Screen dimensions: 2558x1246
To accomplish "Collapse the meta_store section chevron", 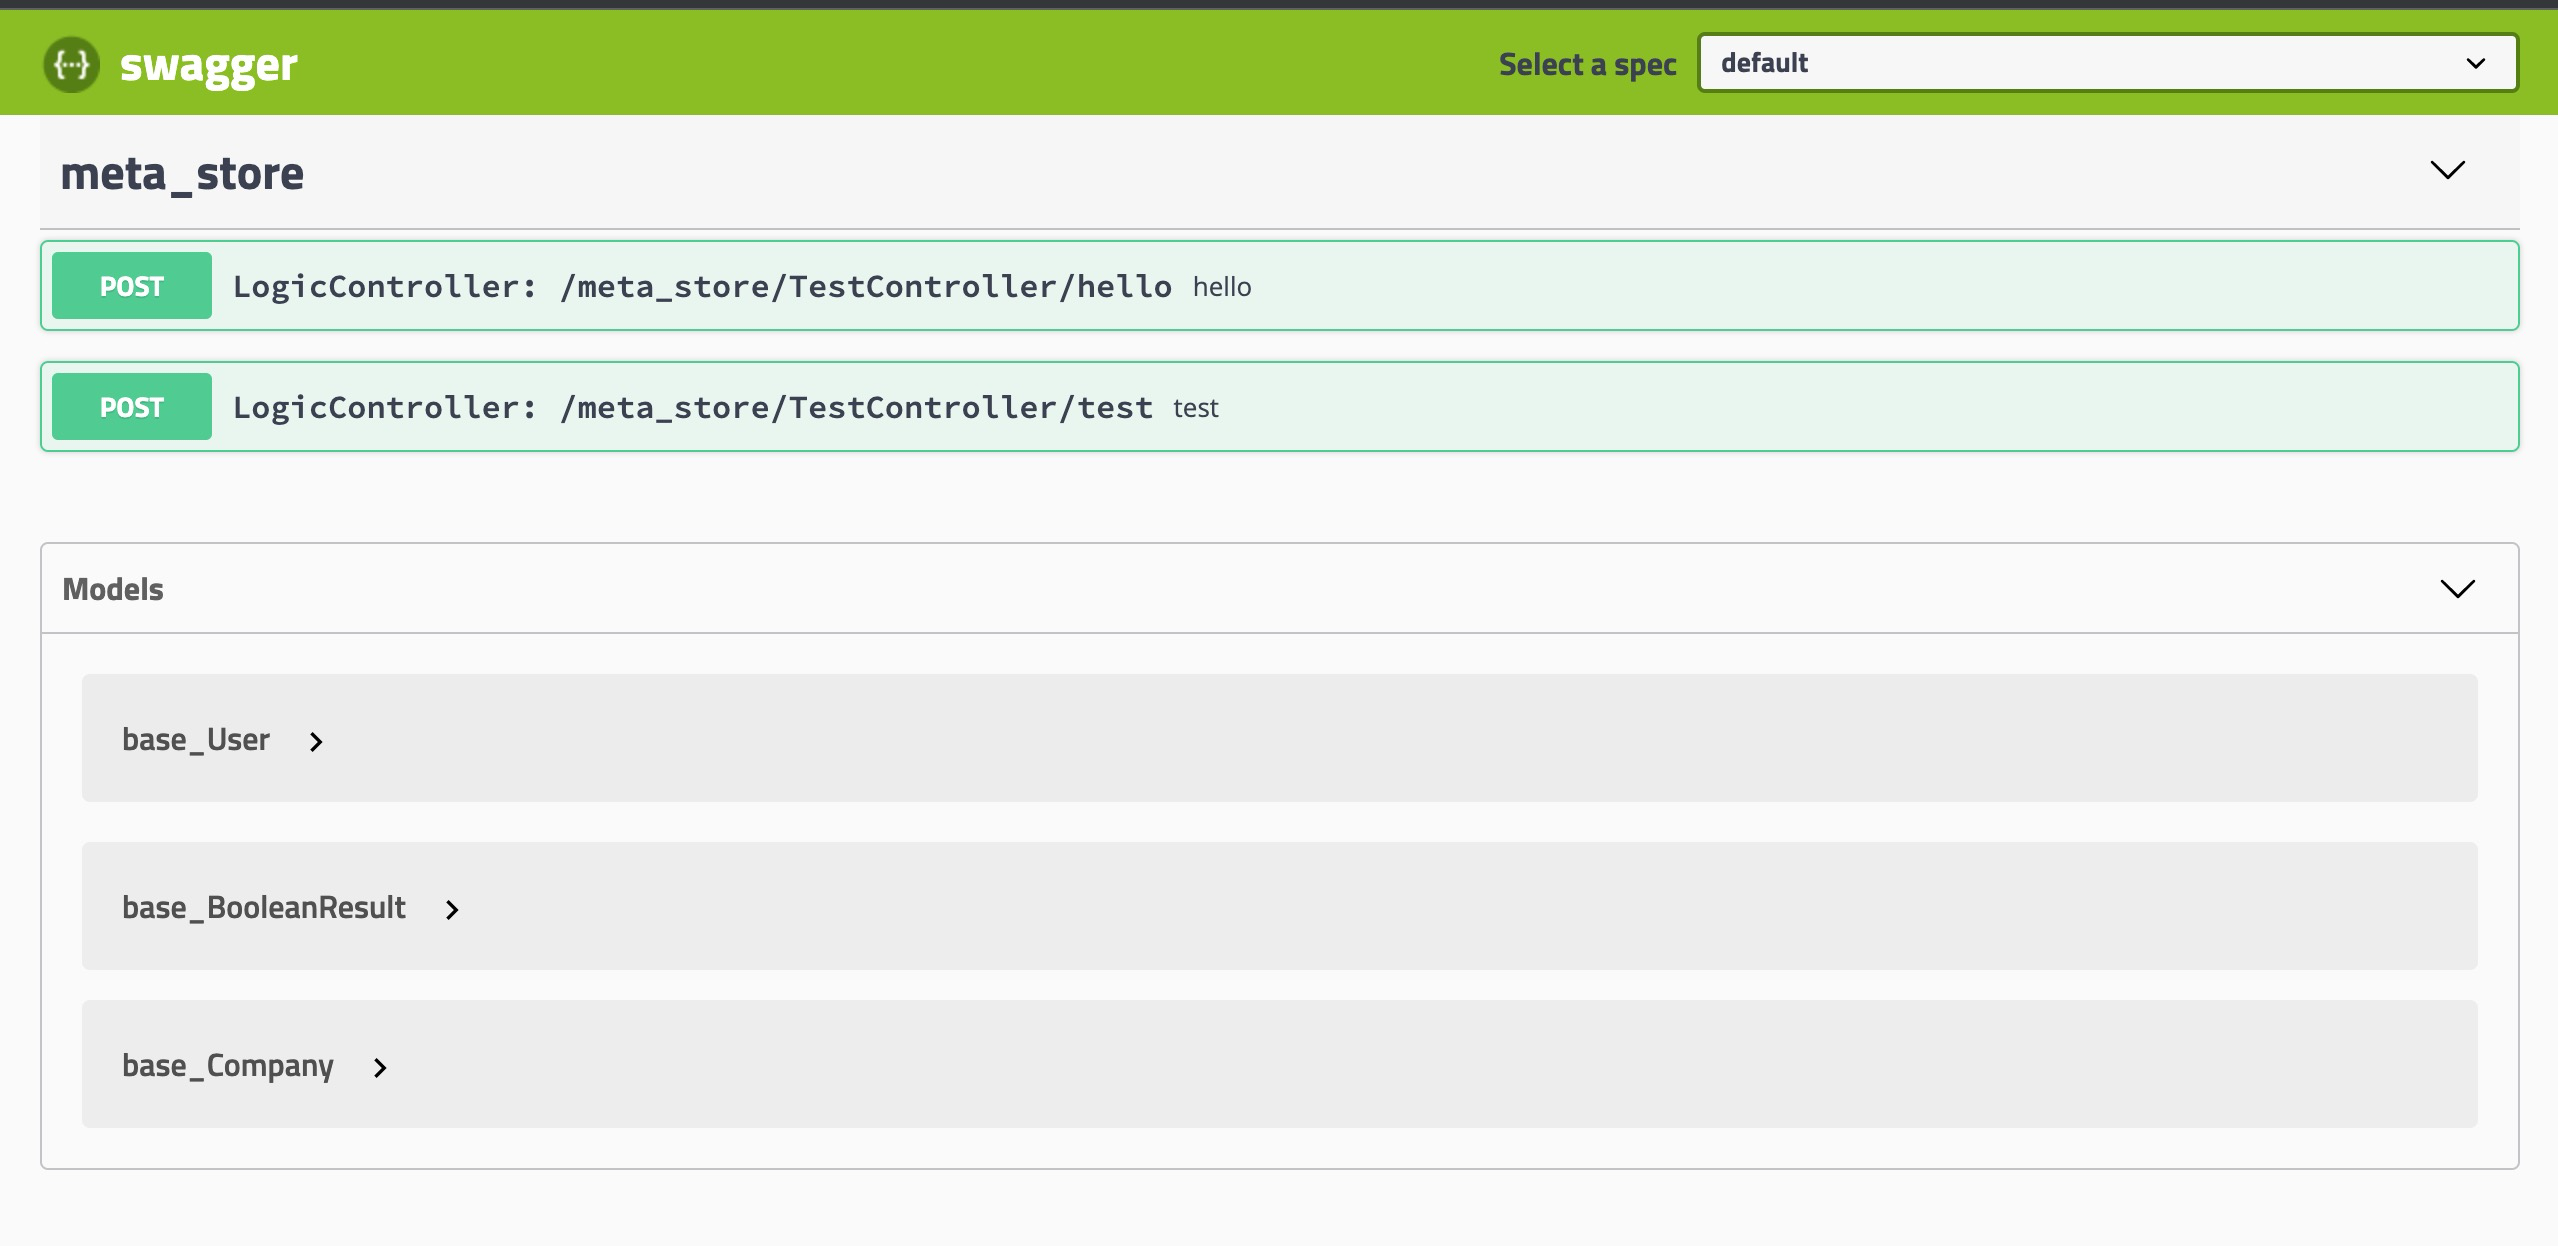I will 2447,170.
